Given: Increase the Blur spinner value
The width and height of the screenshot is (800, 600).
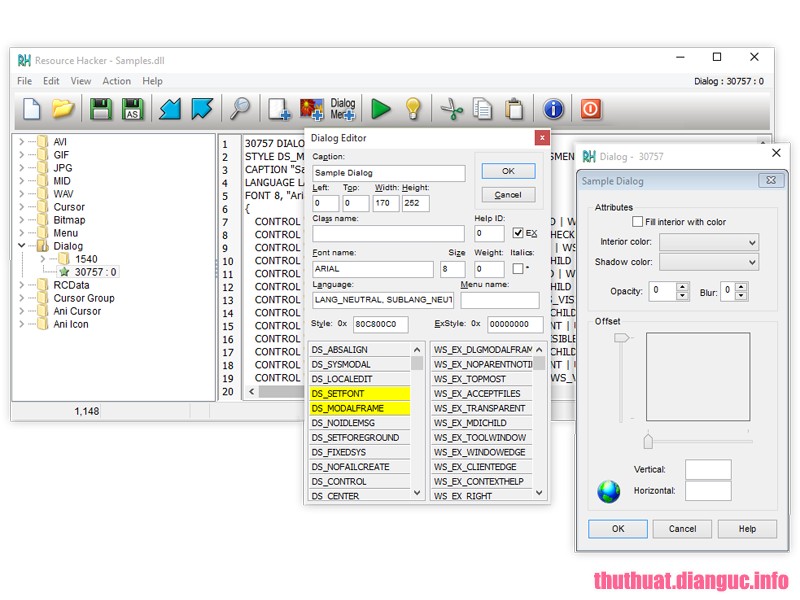Looking at the screenshot, I should pyautogui.click(x=741, y=287).
